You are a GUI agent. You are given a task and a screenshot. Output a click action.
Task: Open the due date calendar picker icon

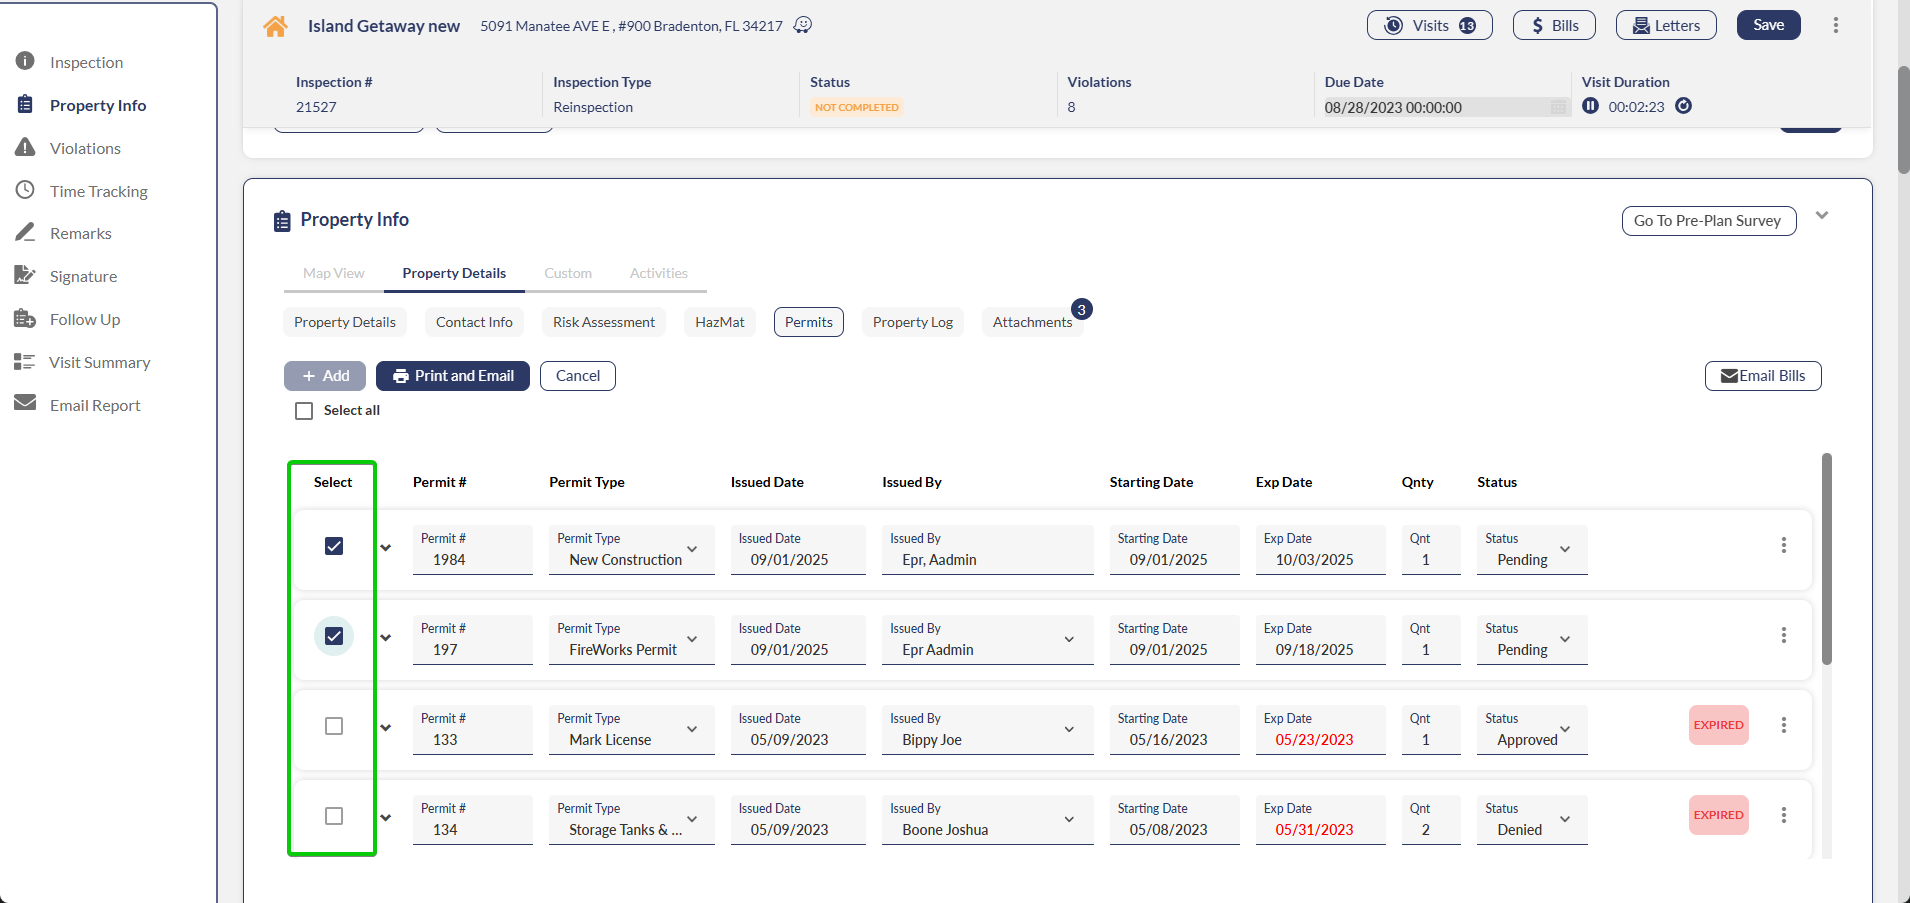click(x=1558, y=107)
